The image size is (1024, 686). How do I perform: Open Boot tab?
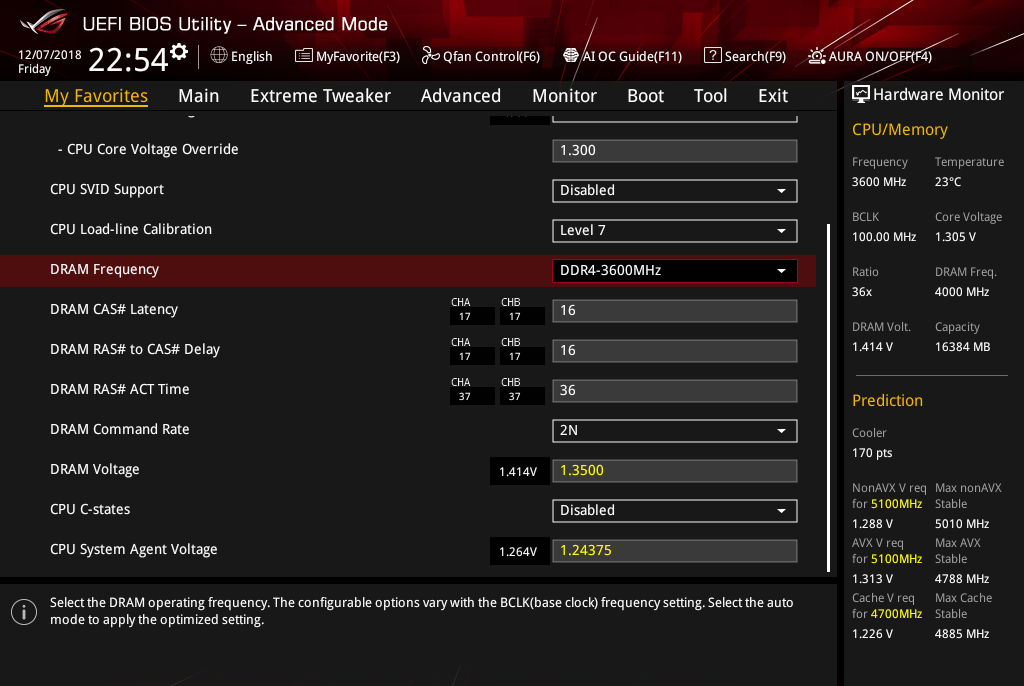(x=645, y=96)
